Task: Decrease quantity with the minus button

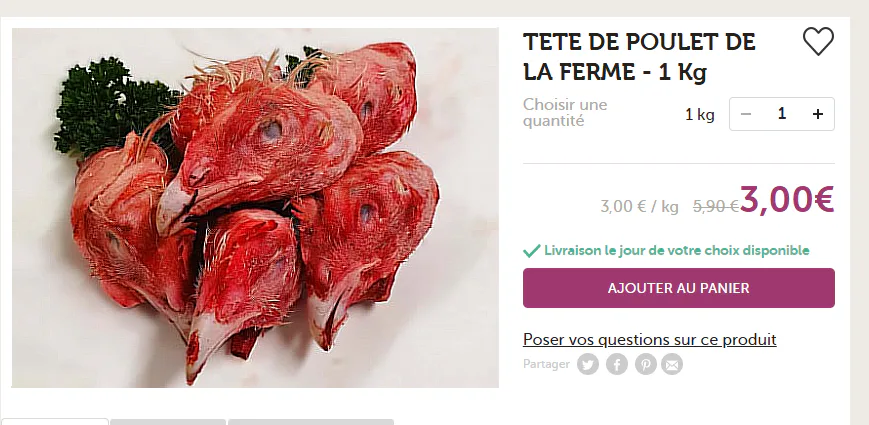Action: pos(746,114)
